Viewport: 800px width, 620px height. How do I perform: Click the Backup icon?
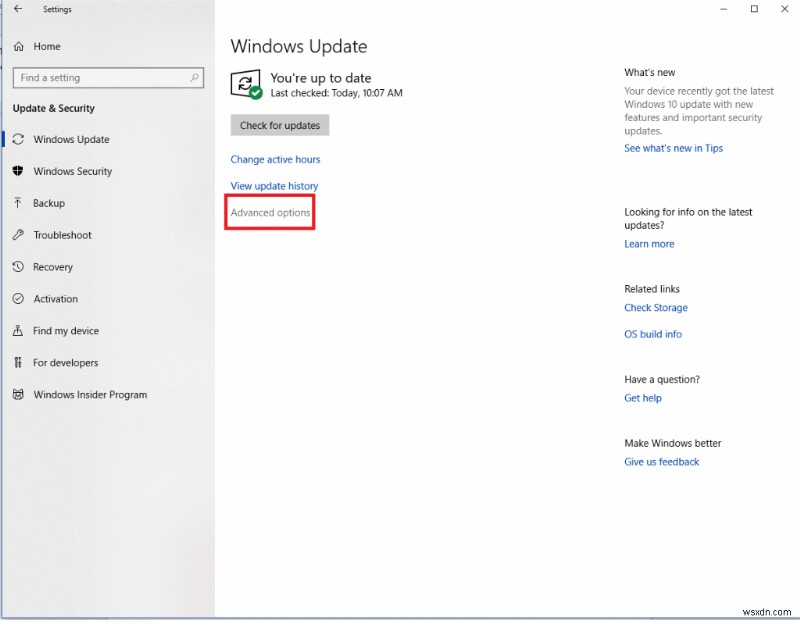coord(17,203)
